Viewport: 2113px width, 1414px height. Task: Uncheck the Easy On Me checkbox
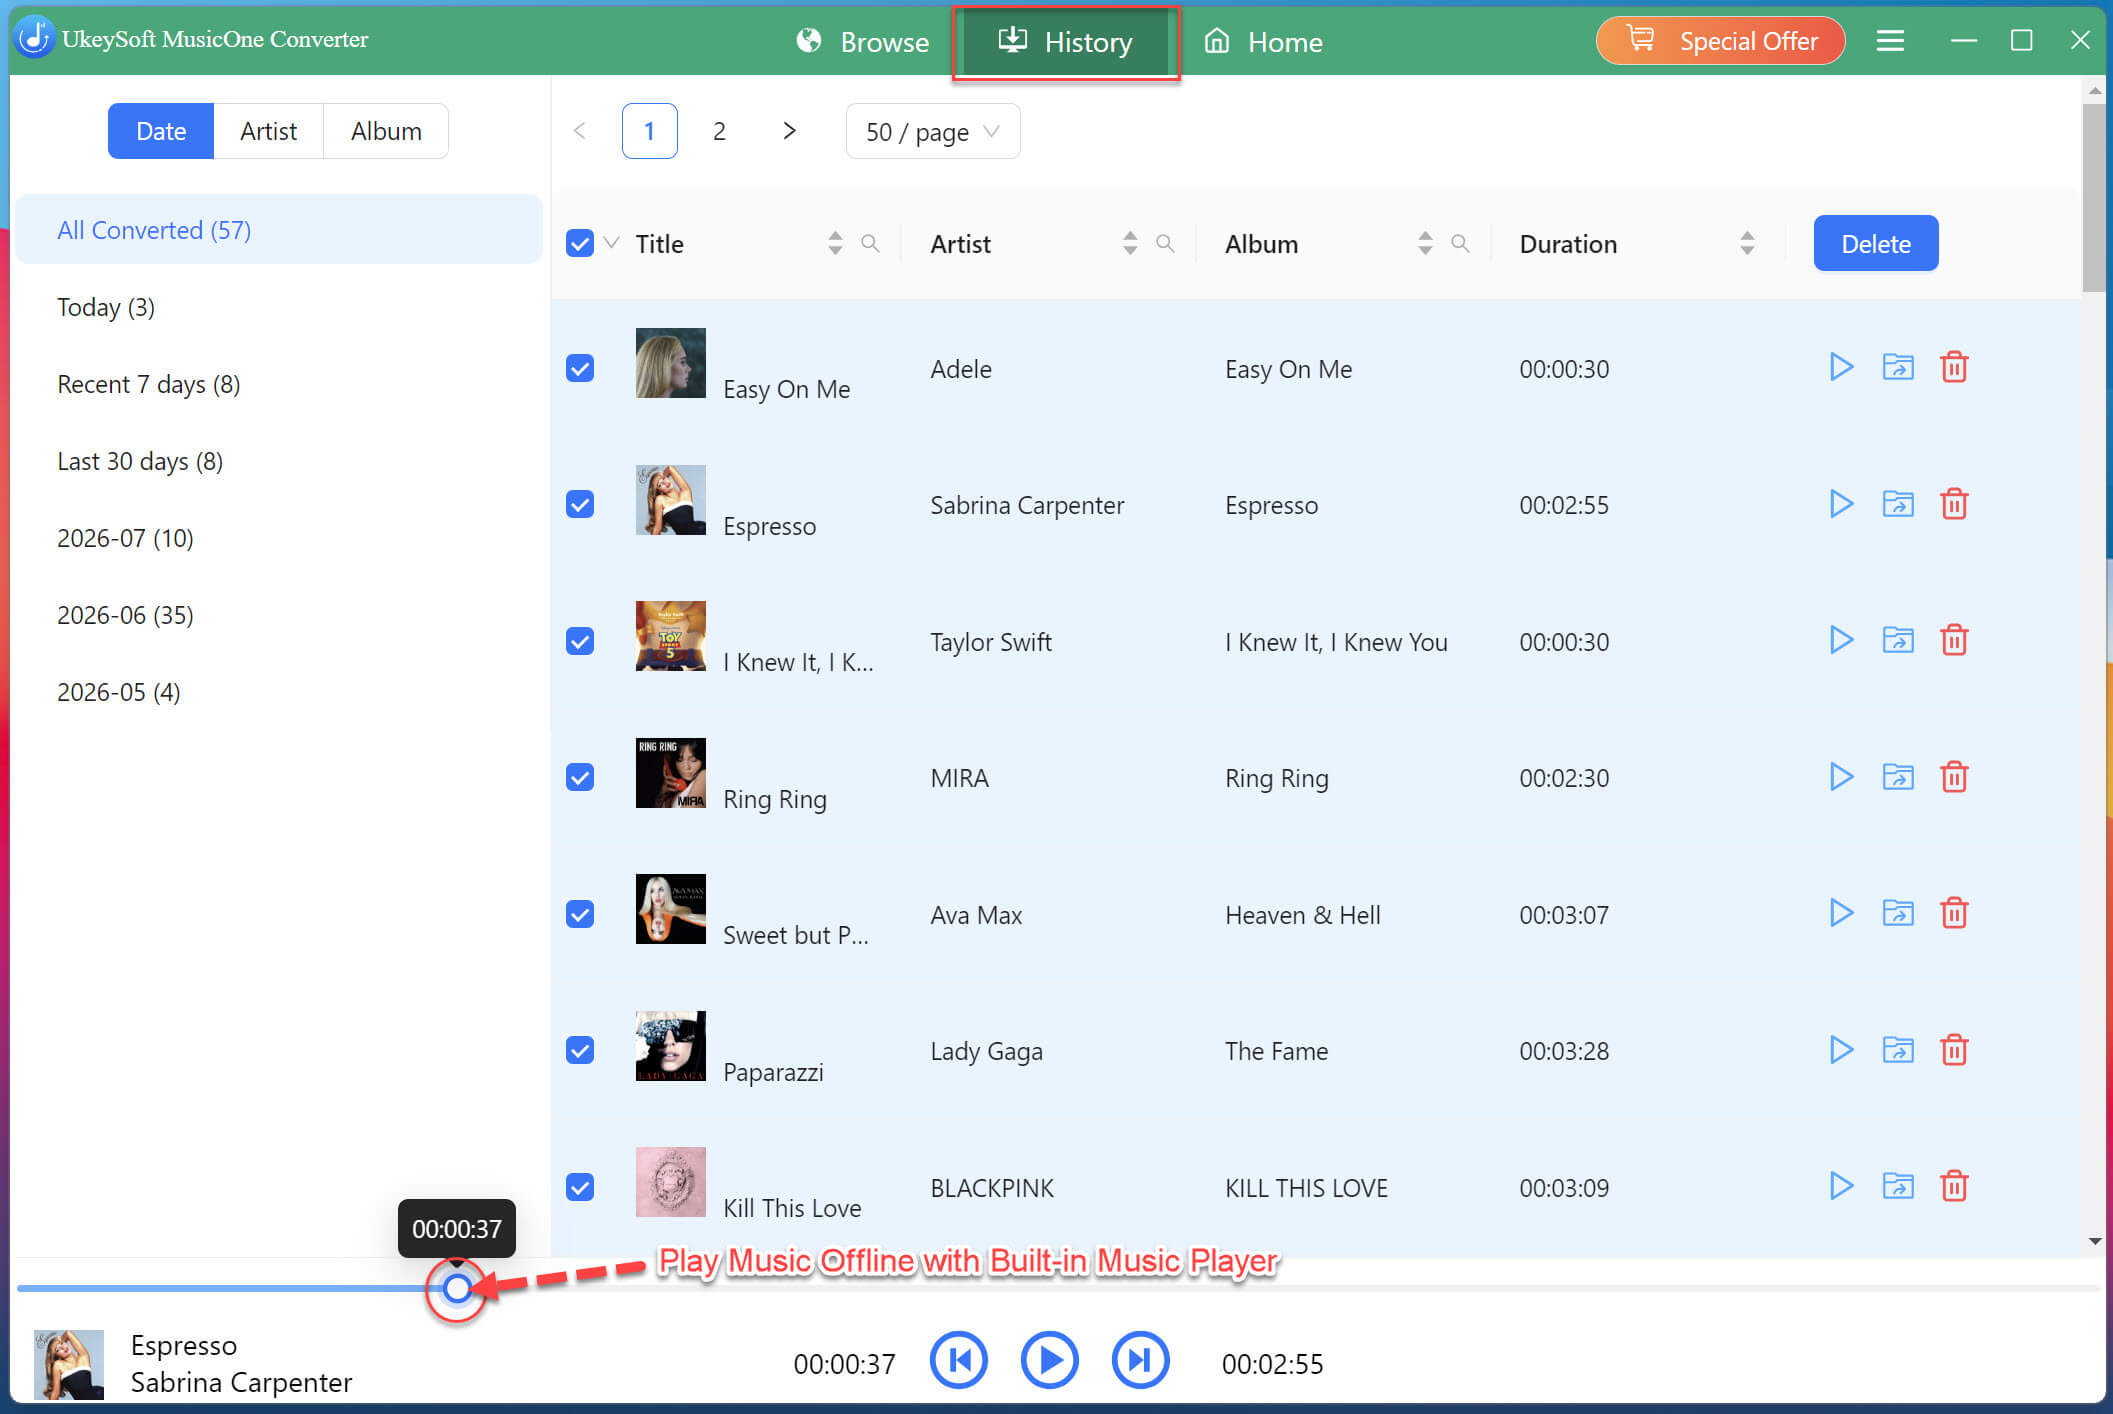tap(580, 368)
